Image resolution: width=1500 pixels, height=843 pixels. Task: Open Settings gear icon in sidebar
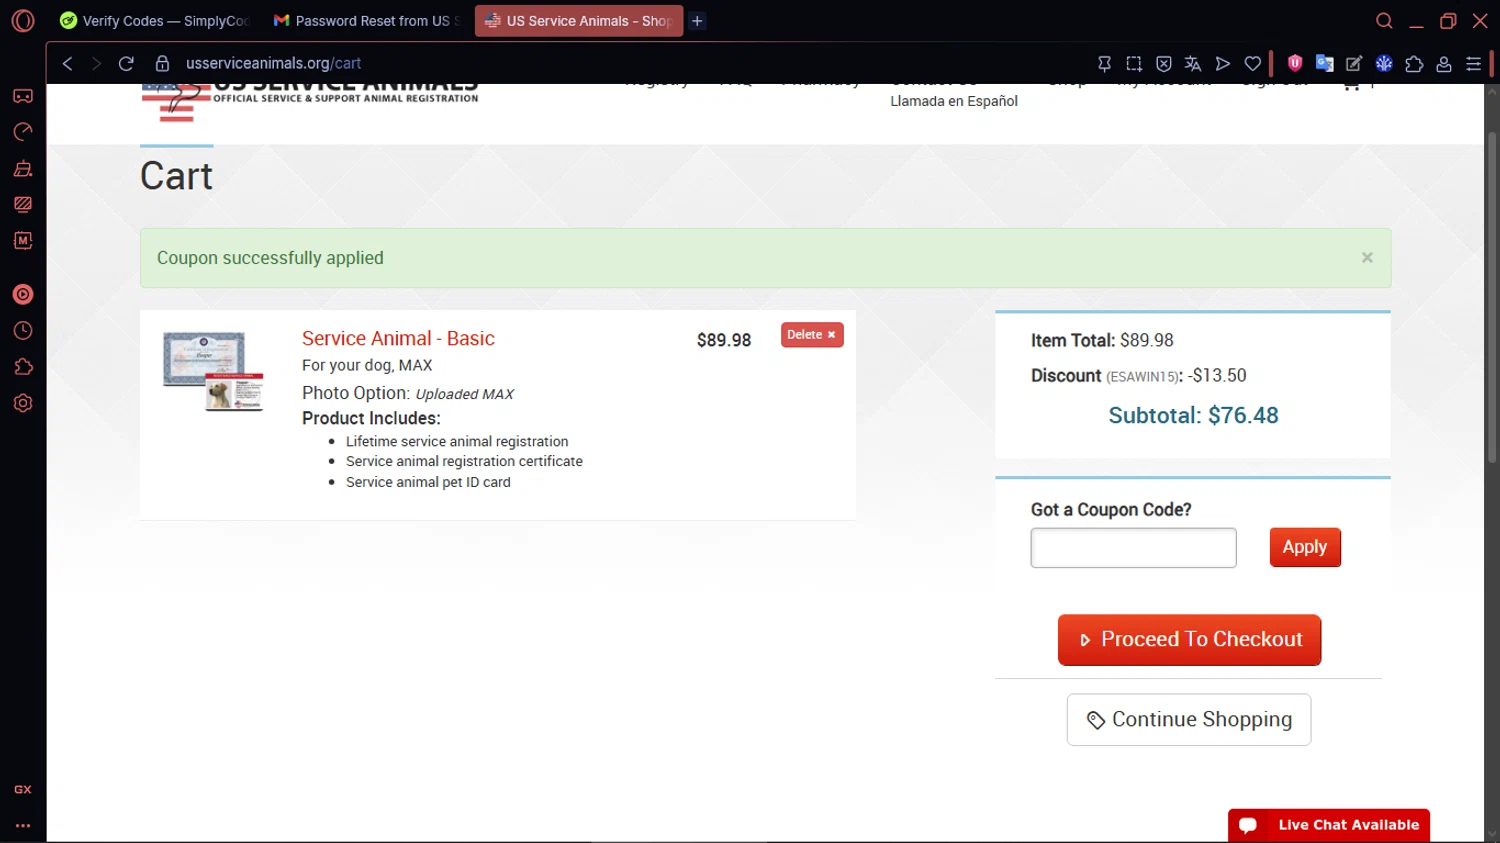click(23, 403)
